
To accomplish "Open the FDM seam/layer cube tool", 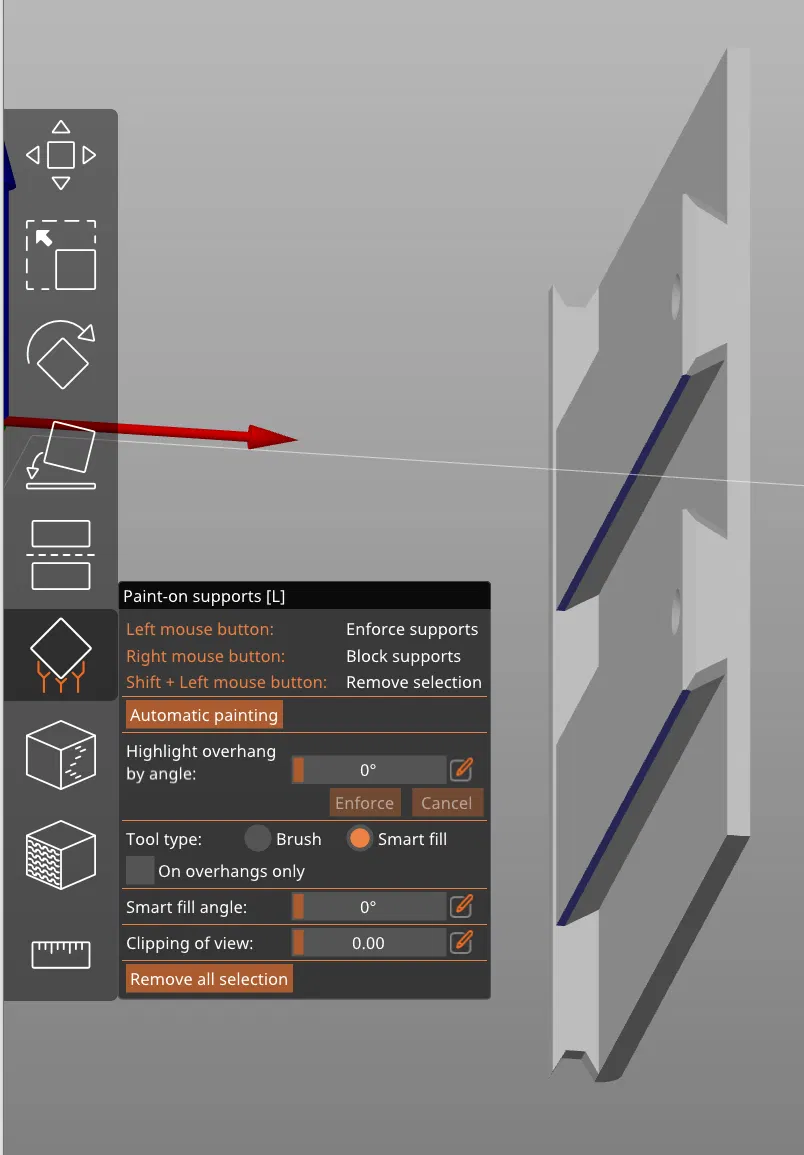I will point(61,854).
